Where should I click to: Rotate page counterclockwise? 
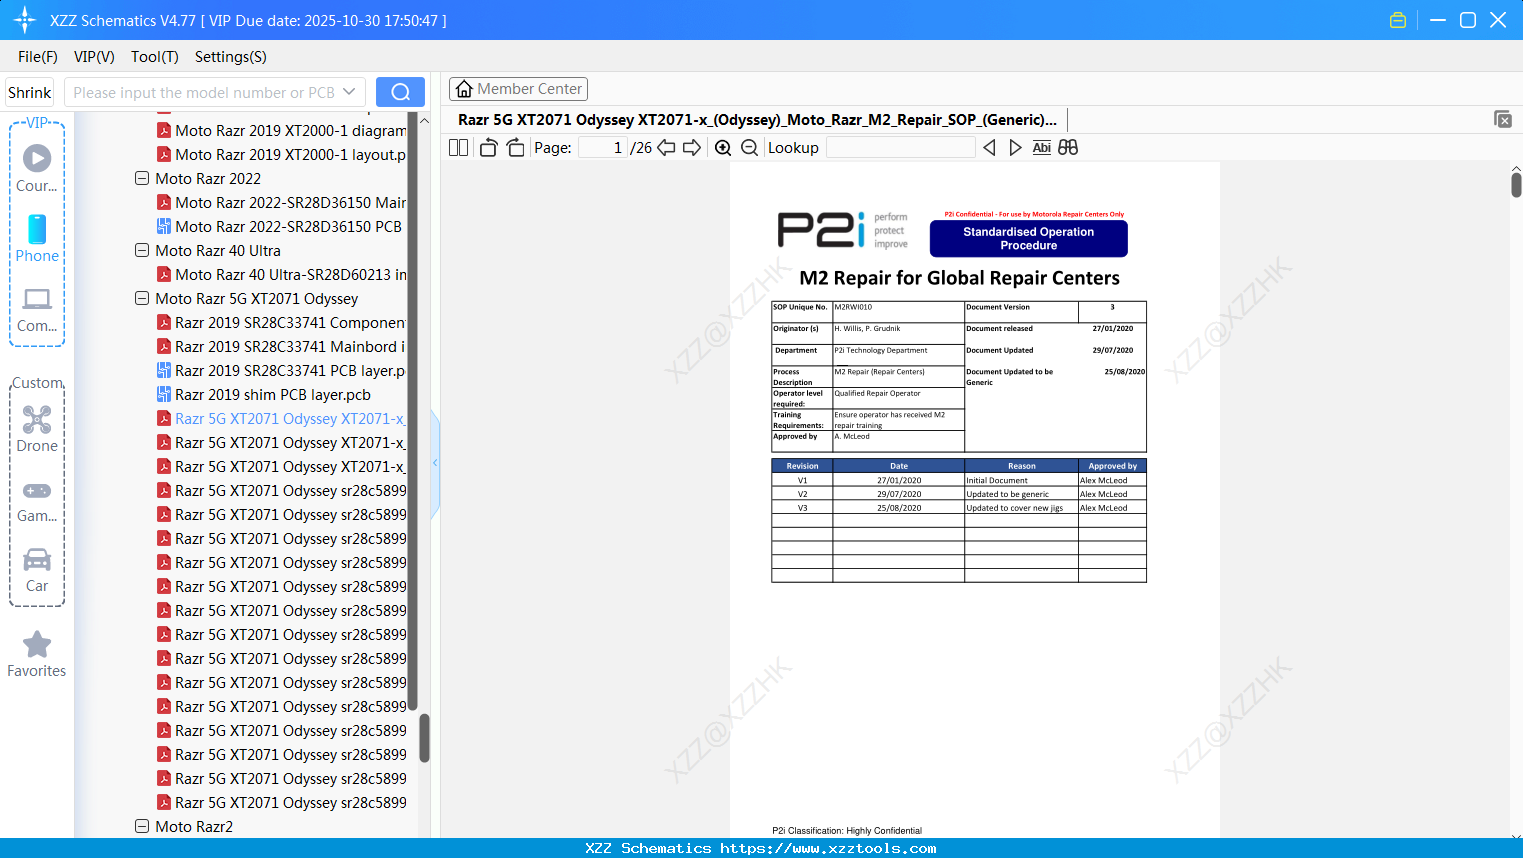(488, 147)
